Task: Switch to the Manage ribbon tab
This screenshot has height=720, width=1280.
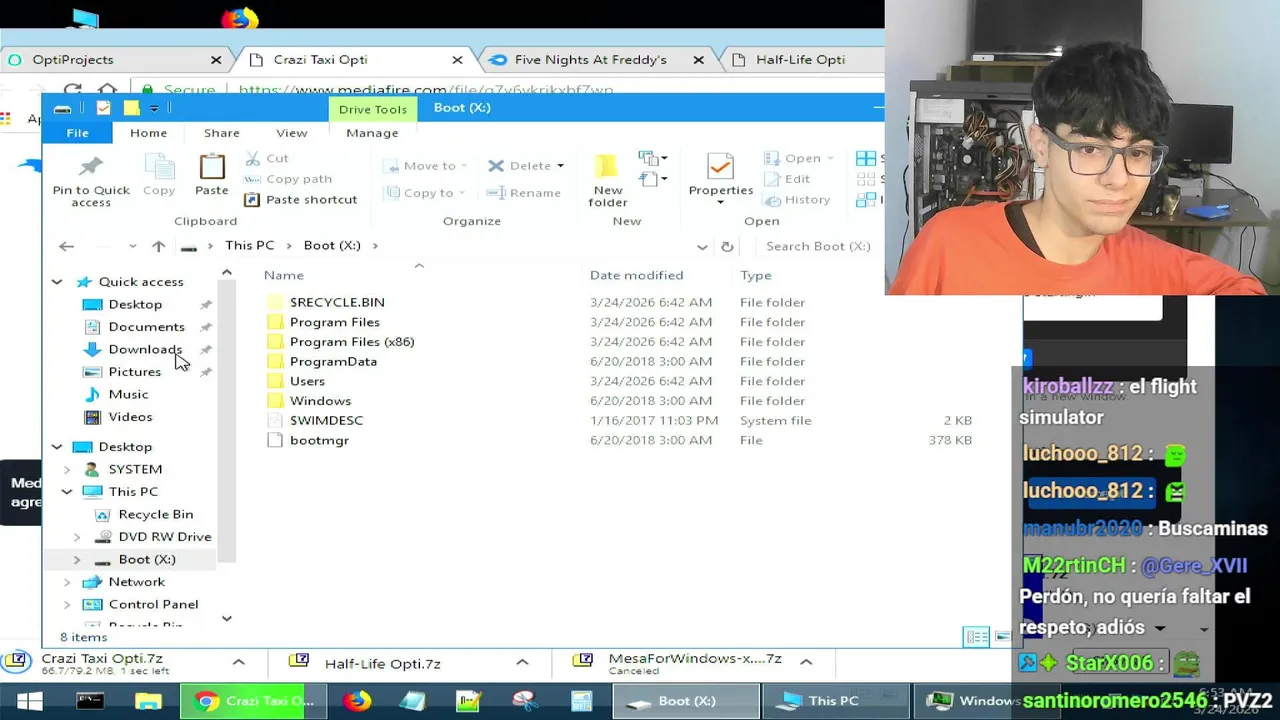Action: click(x=372, y=133)
